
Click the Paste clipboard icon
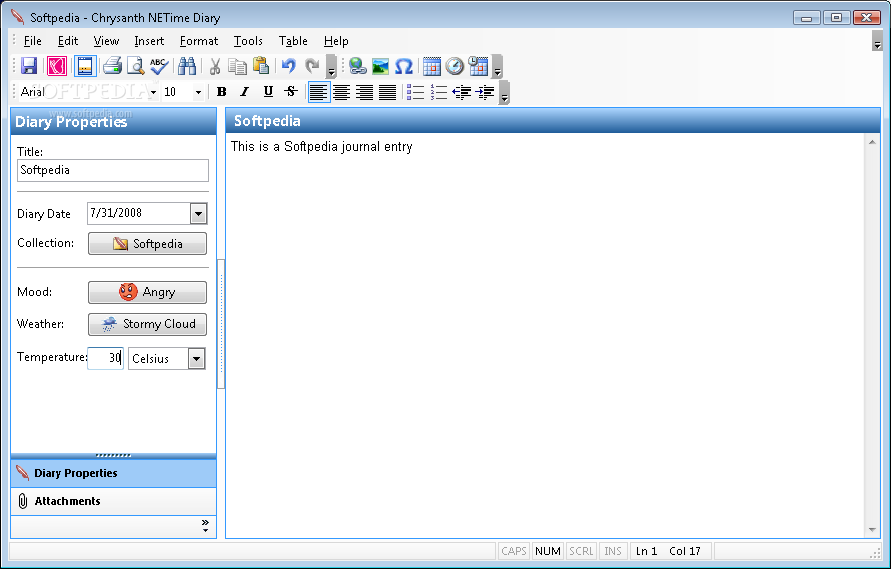click(x=261, y=66)
